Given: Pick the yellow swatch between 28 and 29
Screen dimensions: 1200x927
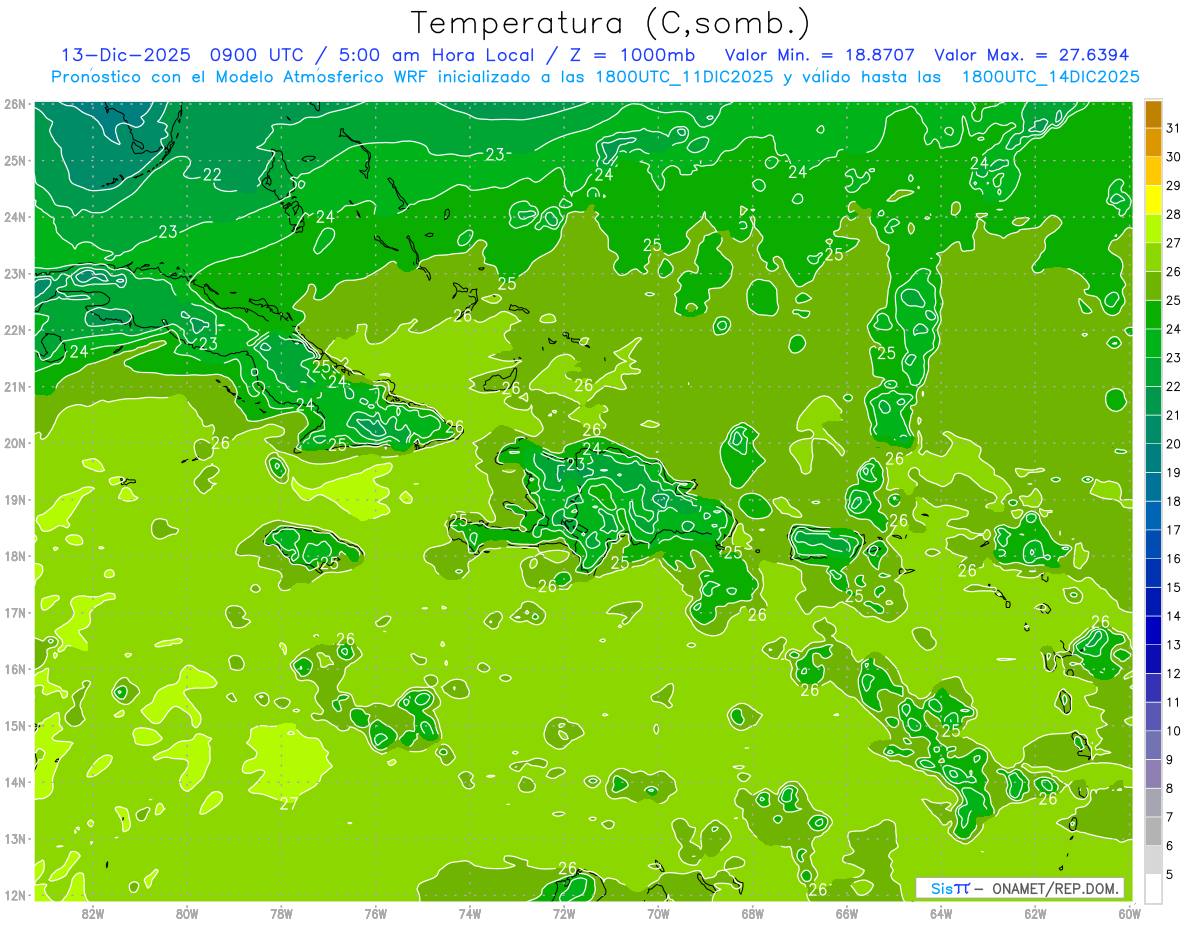Looking at the screenshot, I should point(1153,200).
